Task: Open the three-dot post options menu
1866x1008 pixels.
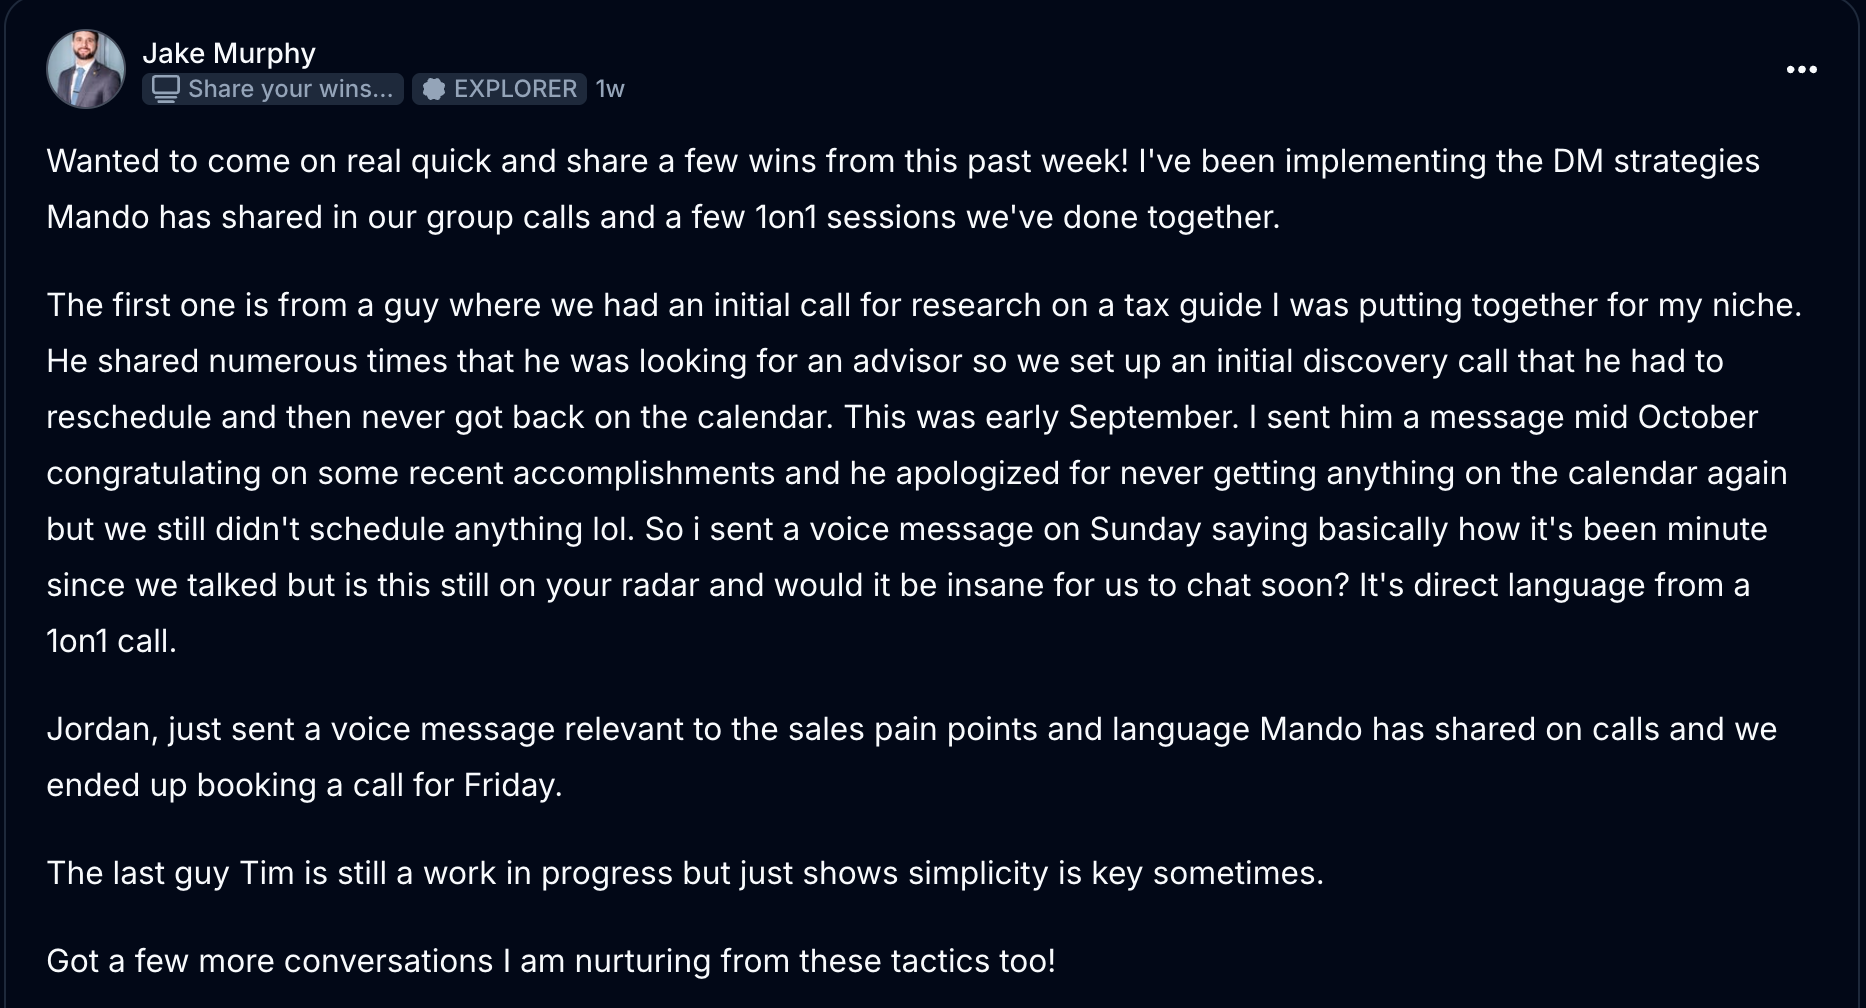Action: pos(1801,70)
